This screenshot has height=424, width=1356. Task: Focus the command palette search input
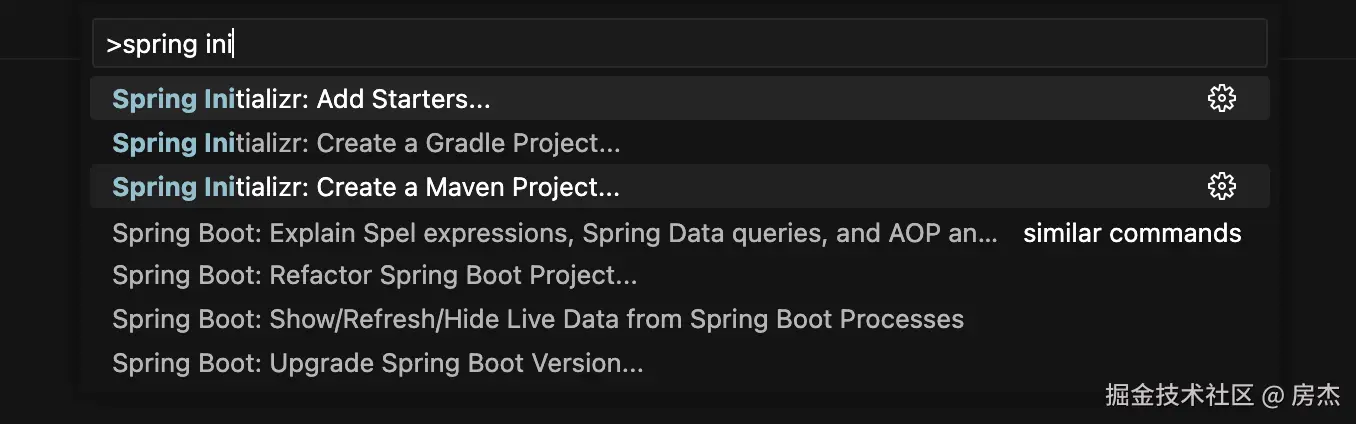click(x=700, y=45)
